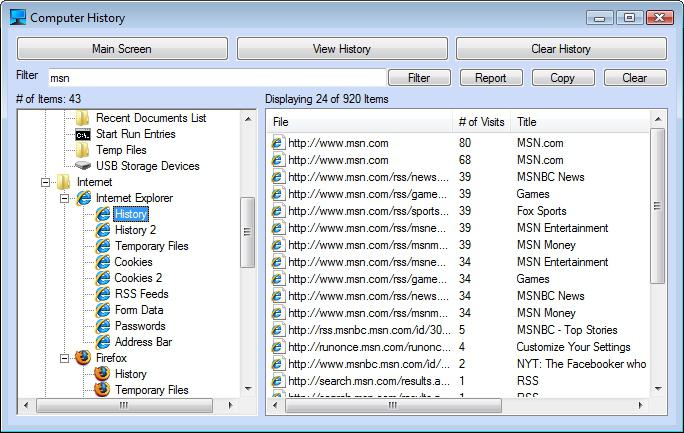
Task: Click the results horizontal scroll-right arrow
Action: (x=641, y=405)
